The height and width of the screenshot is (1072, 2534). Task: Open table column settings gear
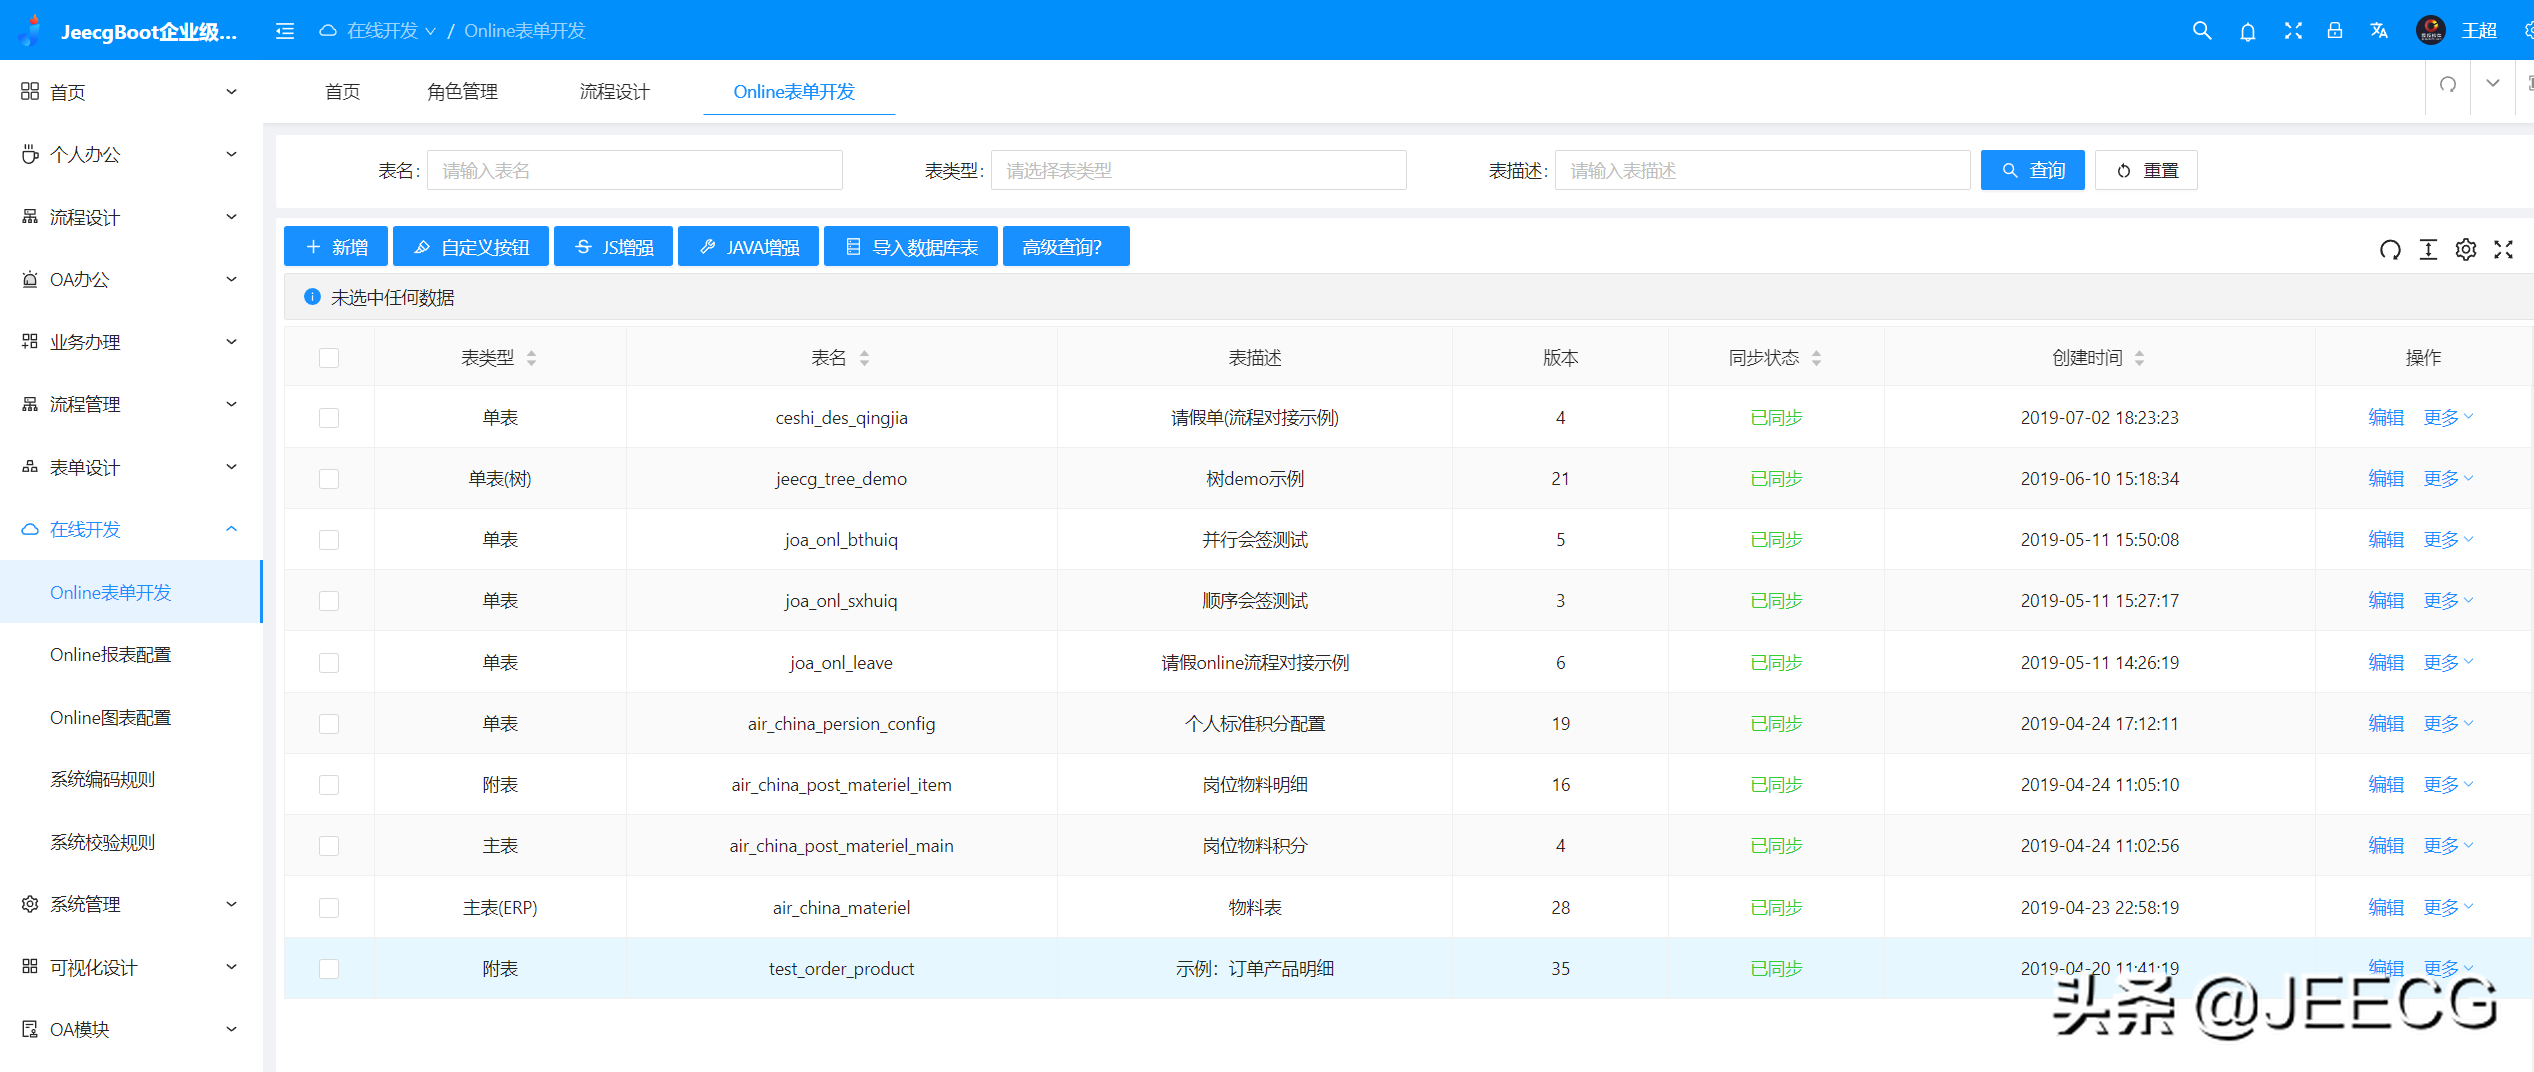coord(2466,250)
